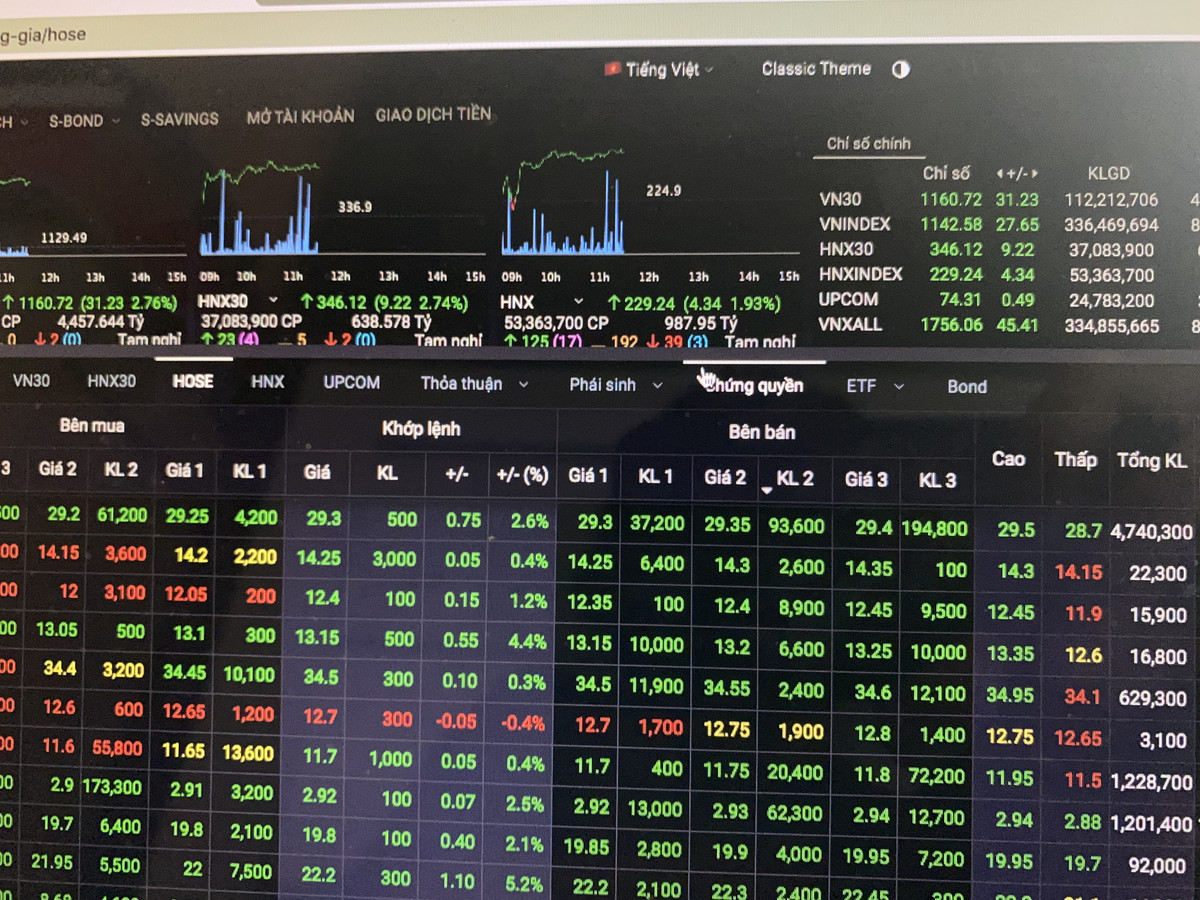Click the KL 2 sort arrow indicator
The width and height of the screenshot is (1200, 900).
click(767, 490)
